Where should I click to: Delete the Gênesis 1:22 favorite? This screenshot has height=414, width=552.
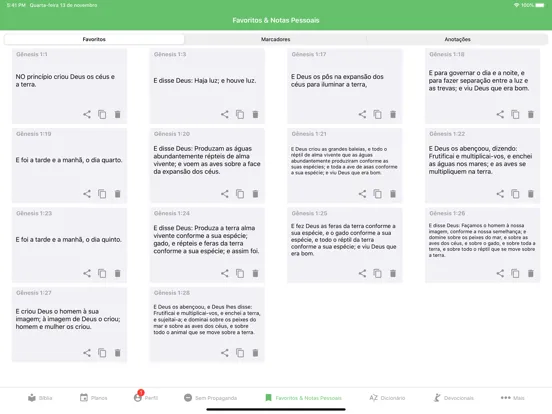coord(531,194)
